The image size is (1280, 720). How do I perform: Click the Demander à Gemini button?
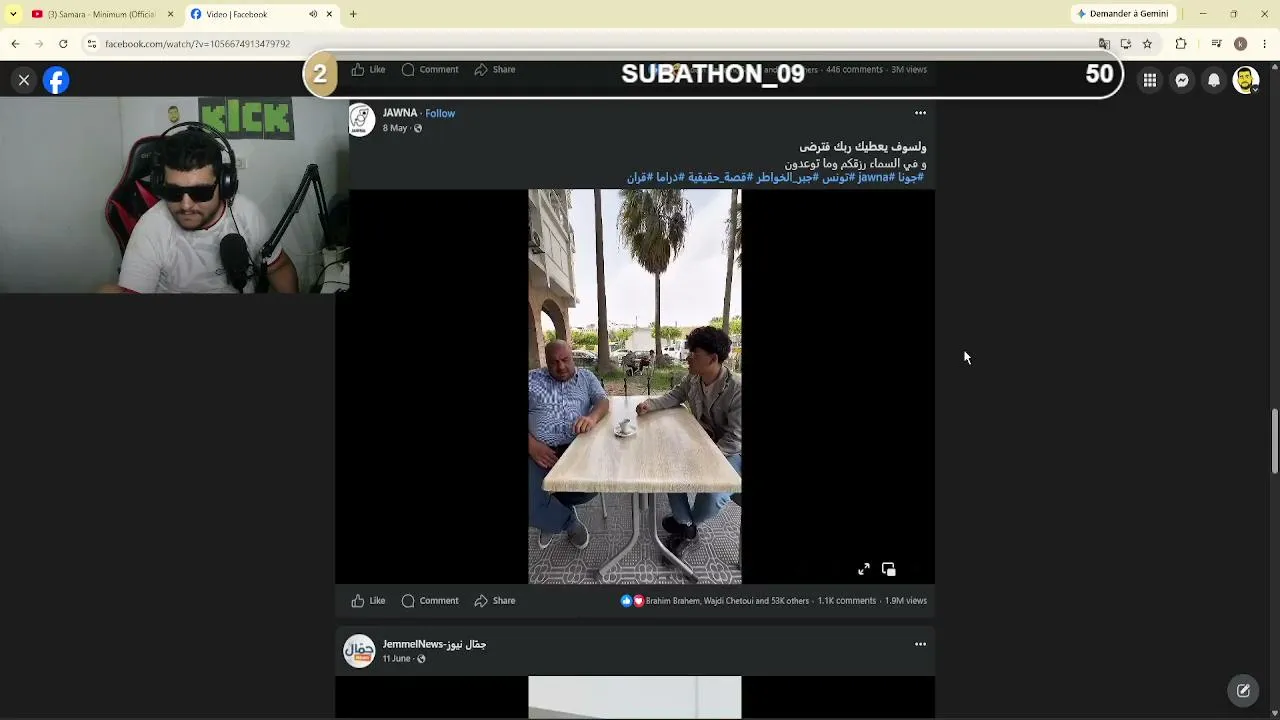(x=1122, y=14)
